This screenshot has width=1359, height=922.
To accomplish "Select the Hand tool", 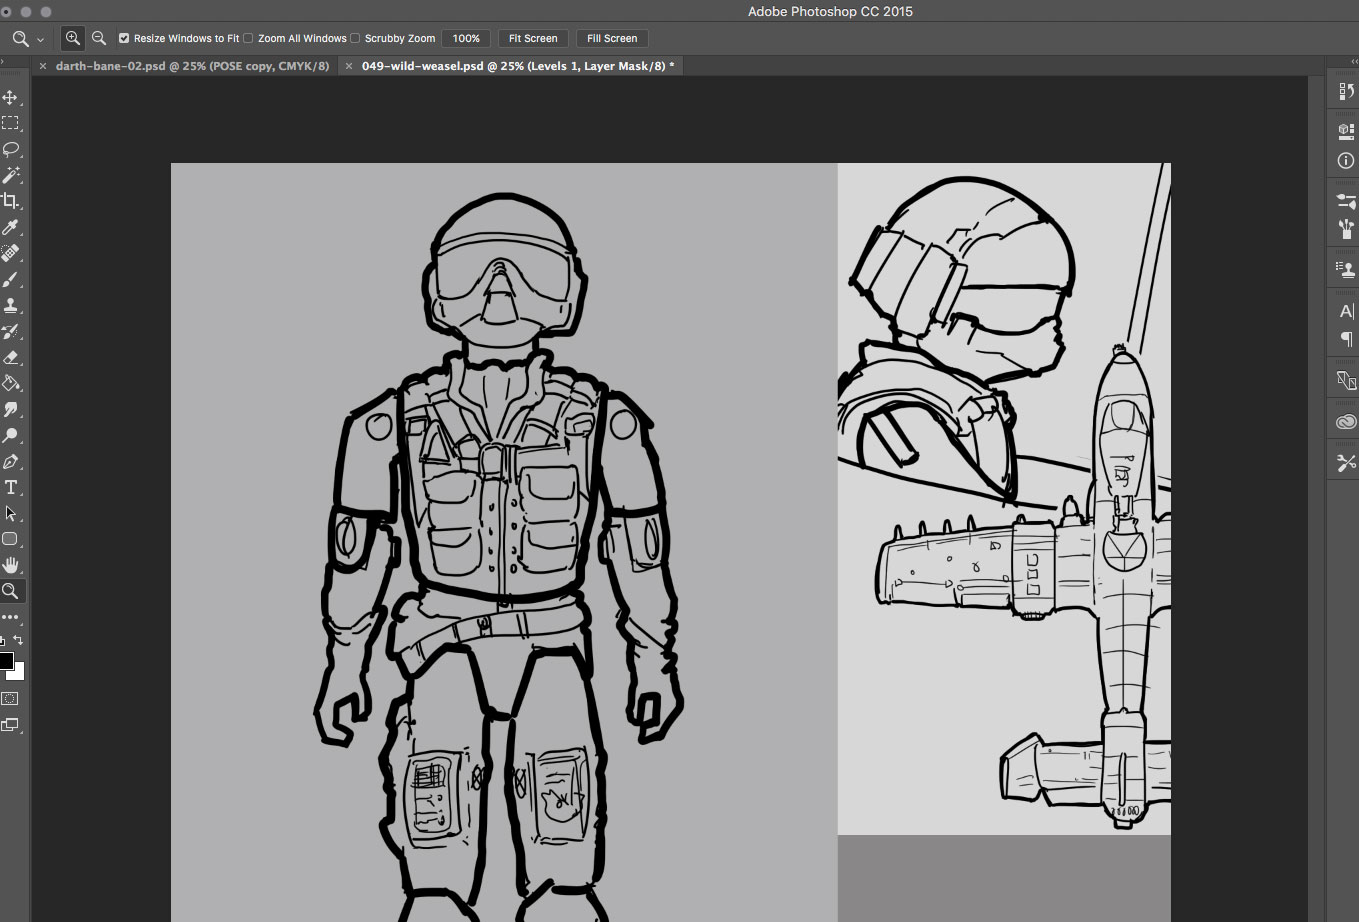I will point(11,565).
